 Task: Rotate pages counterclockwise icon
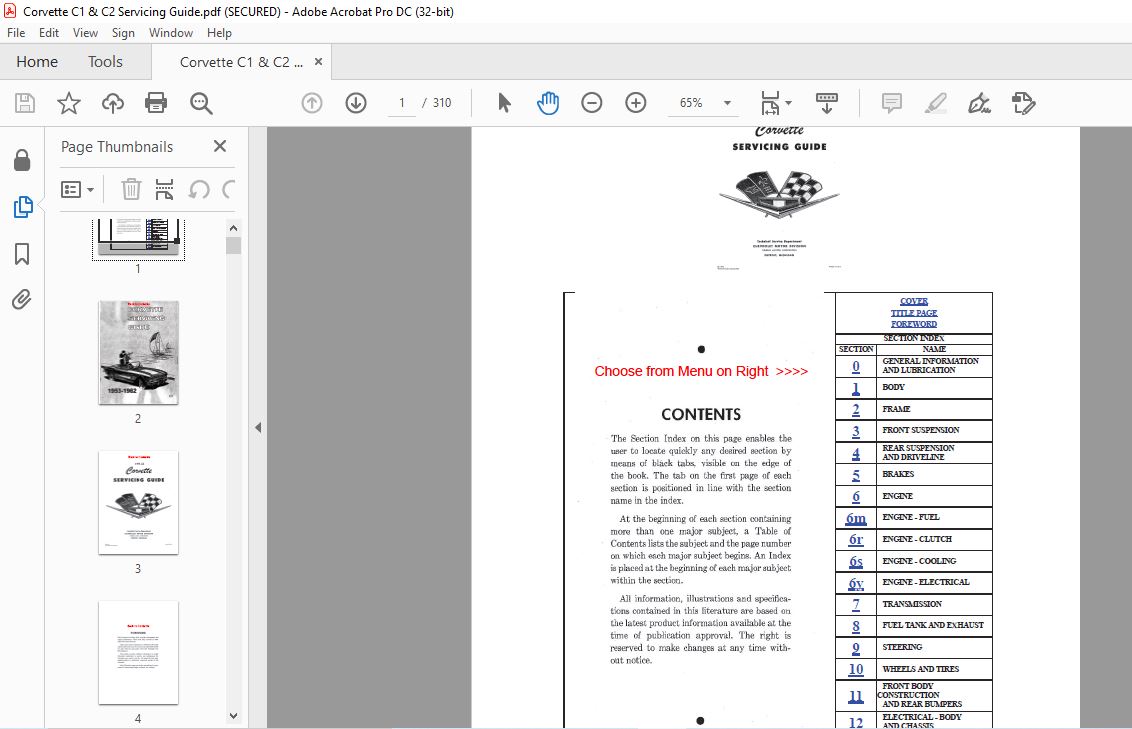[x=199, y=190]
